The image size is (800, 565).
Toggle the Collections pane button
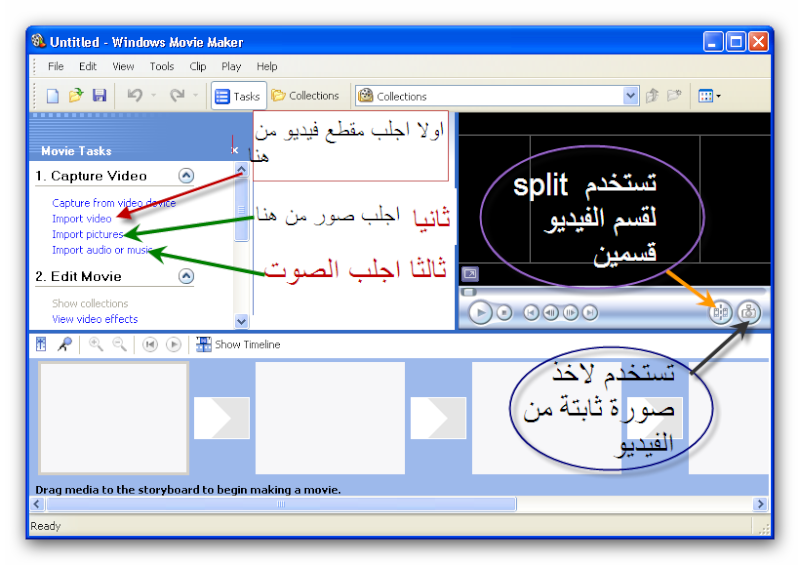click(x=305, y=96)
